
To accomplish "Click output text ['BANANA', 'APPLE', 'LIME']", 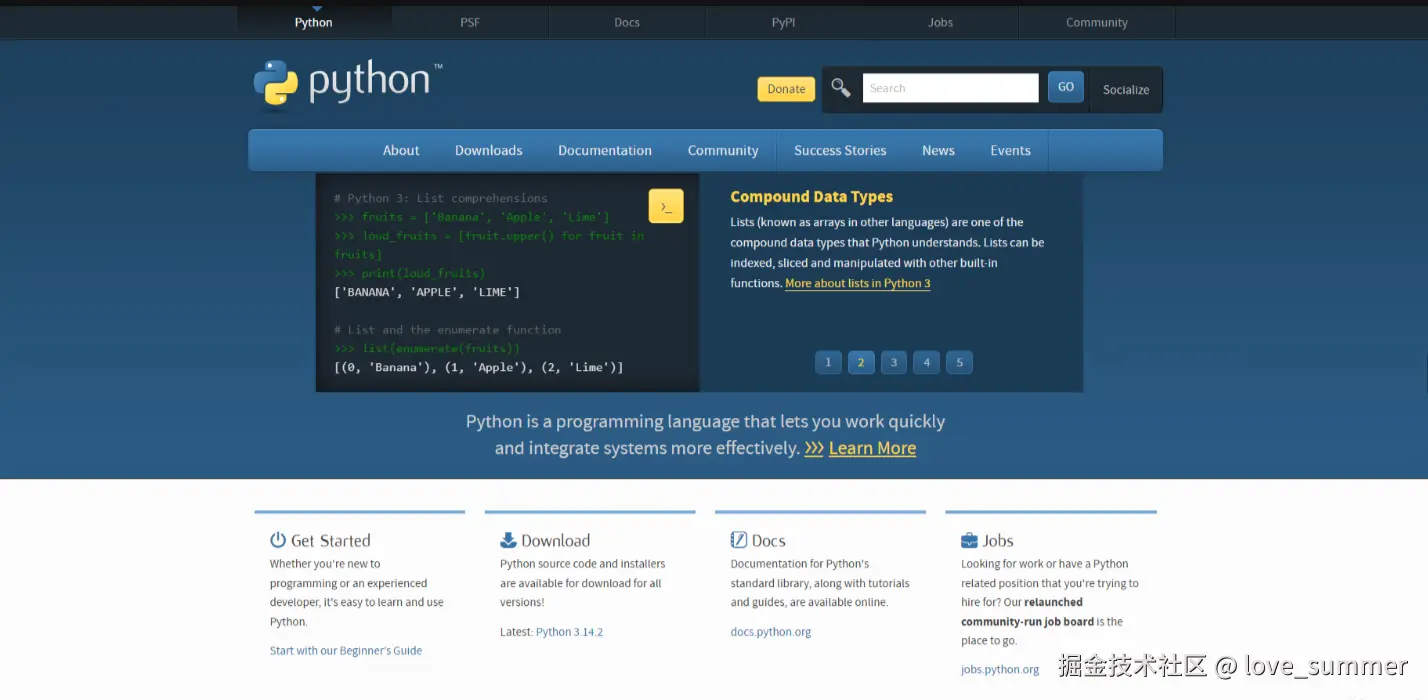I will point(427,292).
